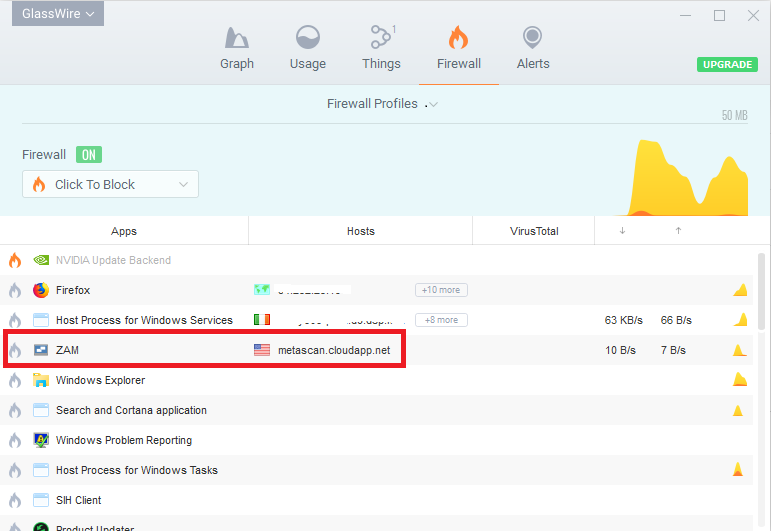Open Search and Cortana traffic mini graph
771x531 pixels.
point(738,410)
